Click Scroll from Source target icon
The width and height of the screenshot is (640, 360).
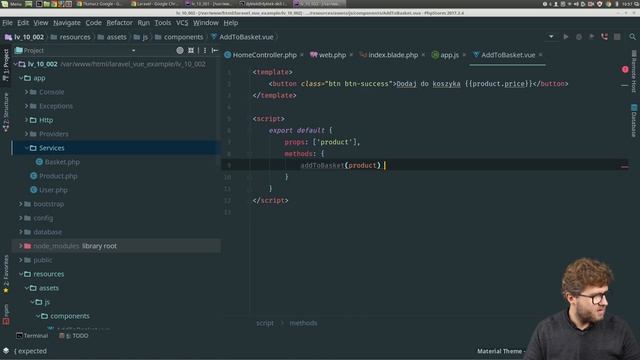coord(180,50)
